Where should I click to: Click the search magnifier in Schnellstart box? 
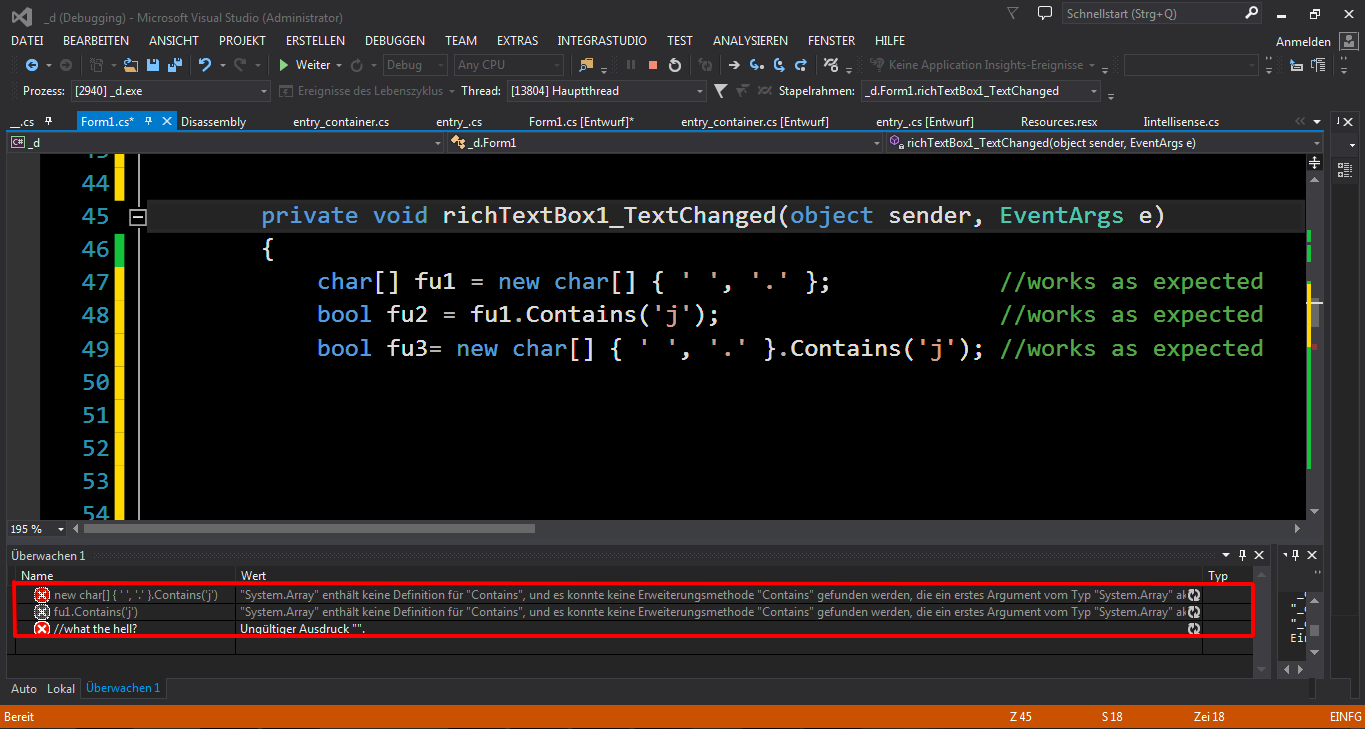pos(1251,14)
